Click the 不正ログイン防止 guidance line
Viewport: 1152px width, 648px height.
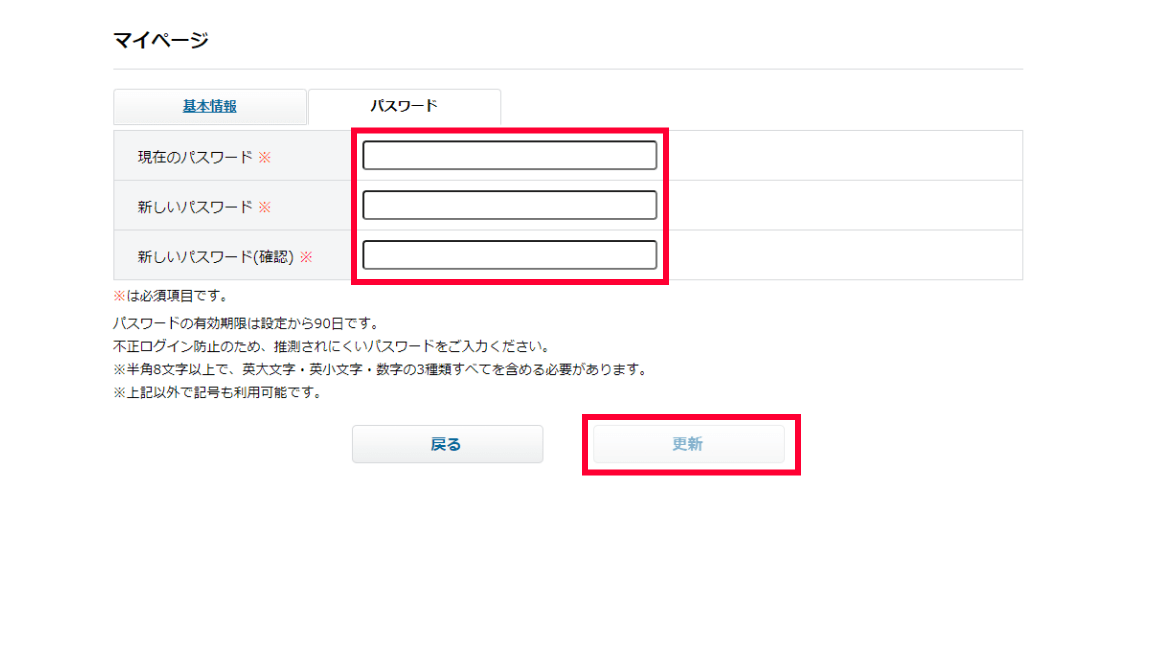tap(330, 347)
